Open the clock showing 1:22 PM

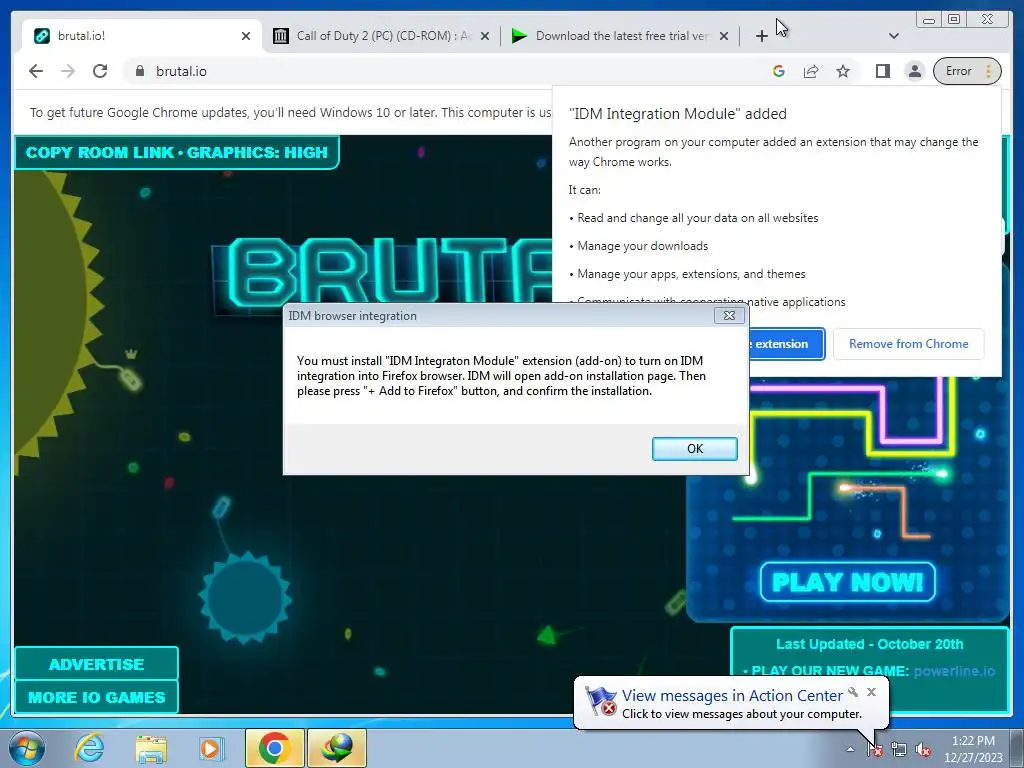(973, 749)
